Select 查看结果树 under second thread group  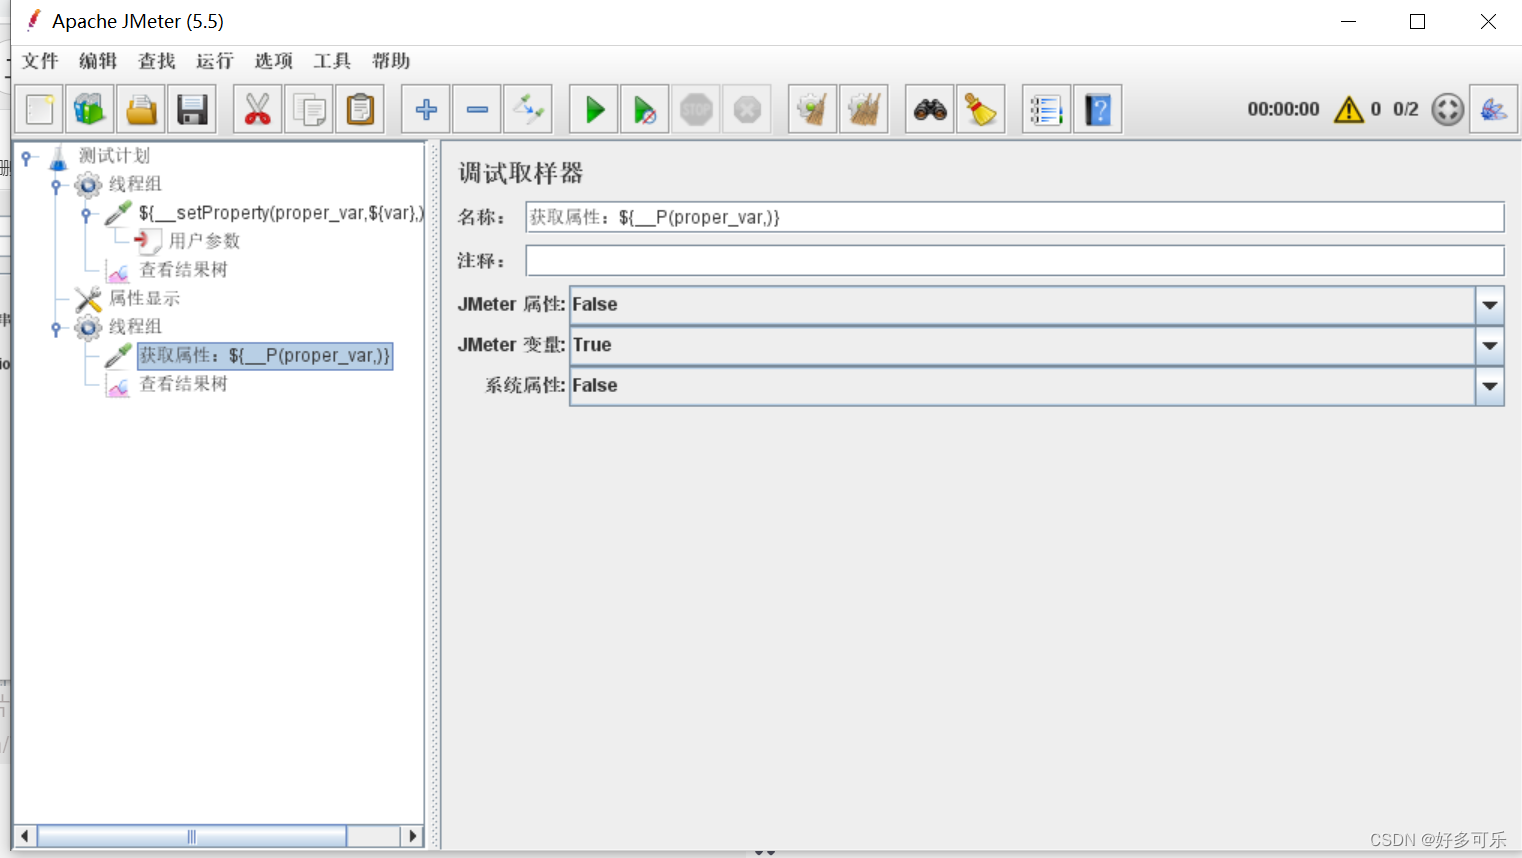(x=183, y=384)
